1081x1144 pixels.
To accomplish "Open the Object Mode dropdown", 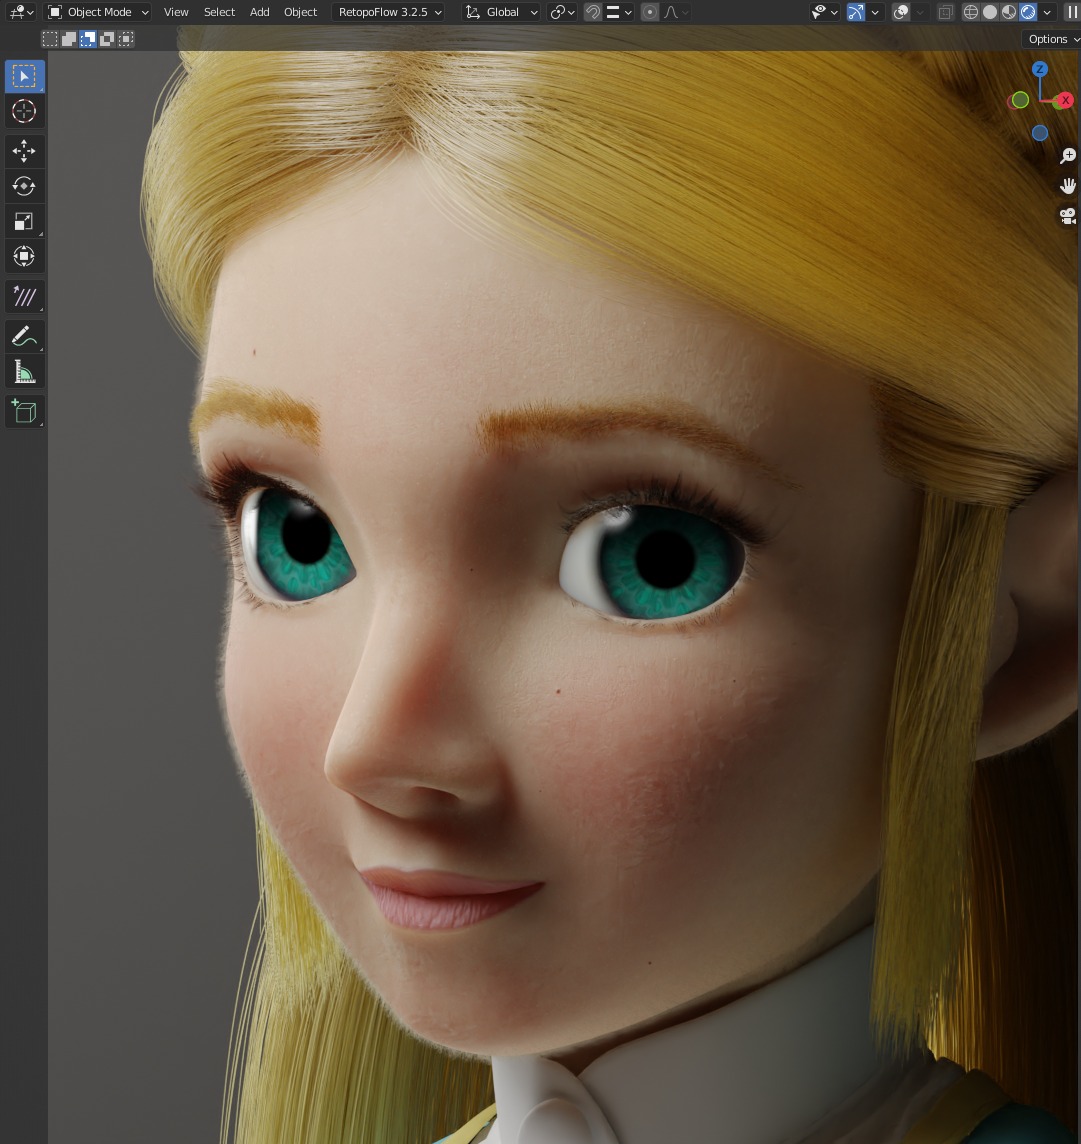I will (98, 12).
